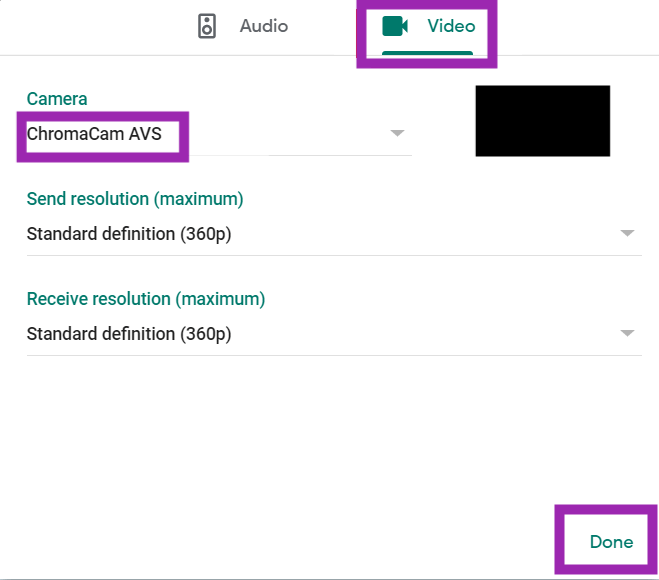Screen dimensions: 659x580
Task: Open the ChromaCam AVS camera dropdown
Action: pos(219,134)
